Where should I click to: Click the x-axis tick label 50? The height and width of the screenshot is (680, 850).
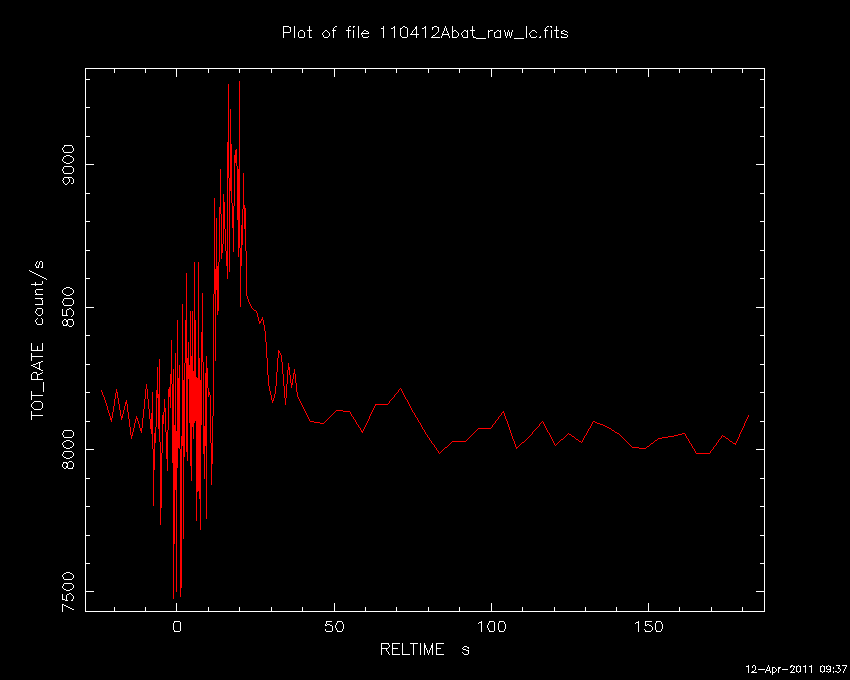pyautogui.click(x=334, y=627)
